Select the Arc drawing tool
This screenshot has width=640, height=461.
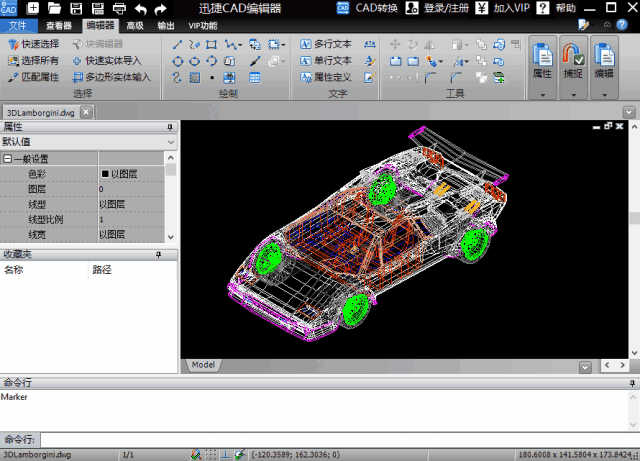point(211,61)
